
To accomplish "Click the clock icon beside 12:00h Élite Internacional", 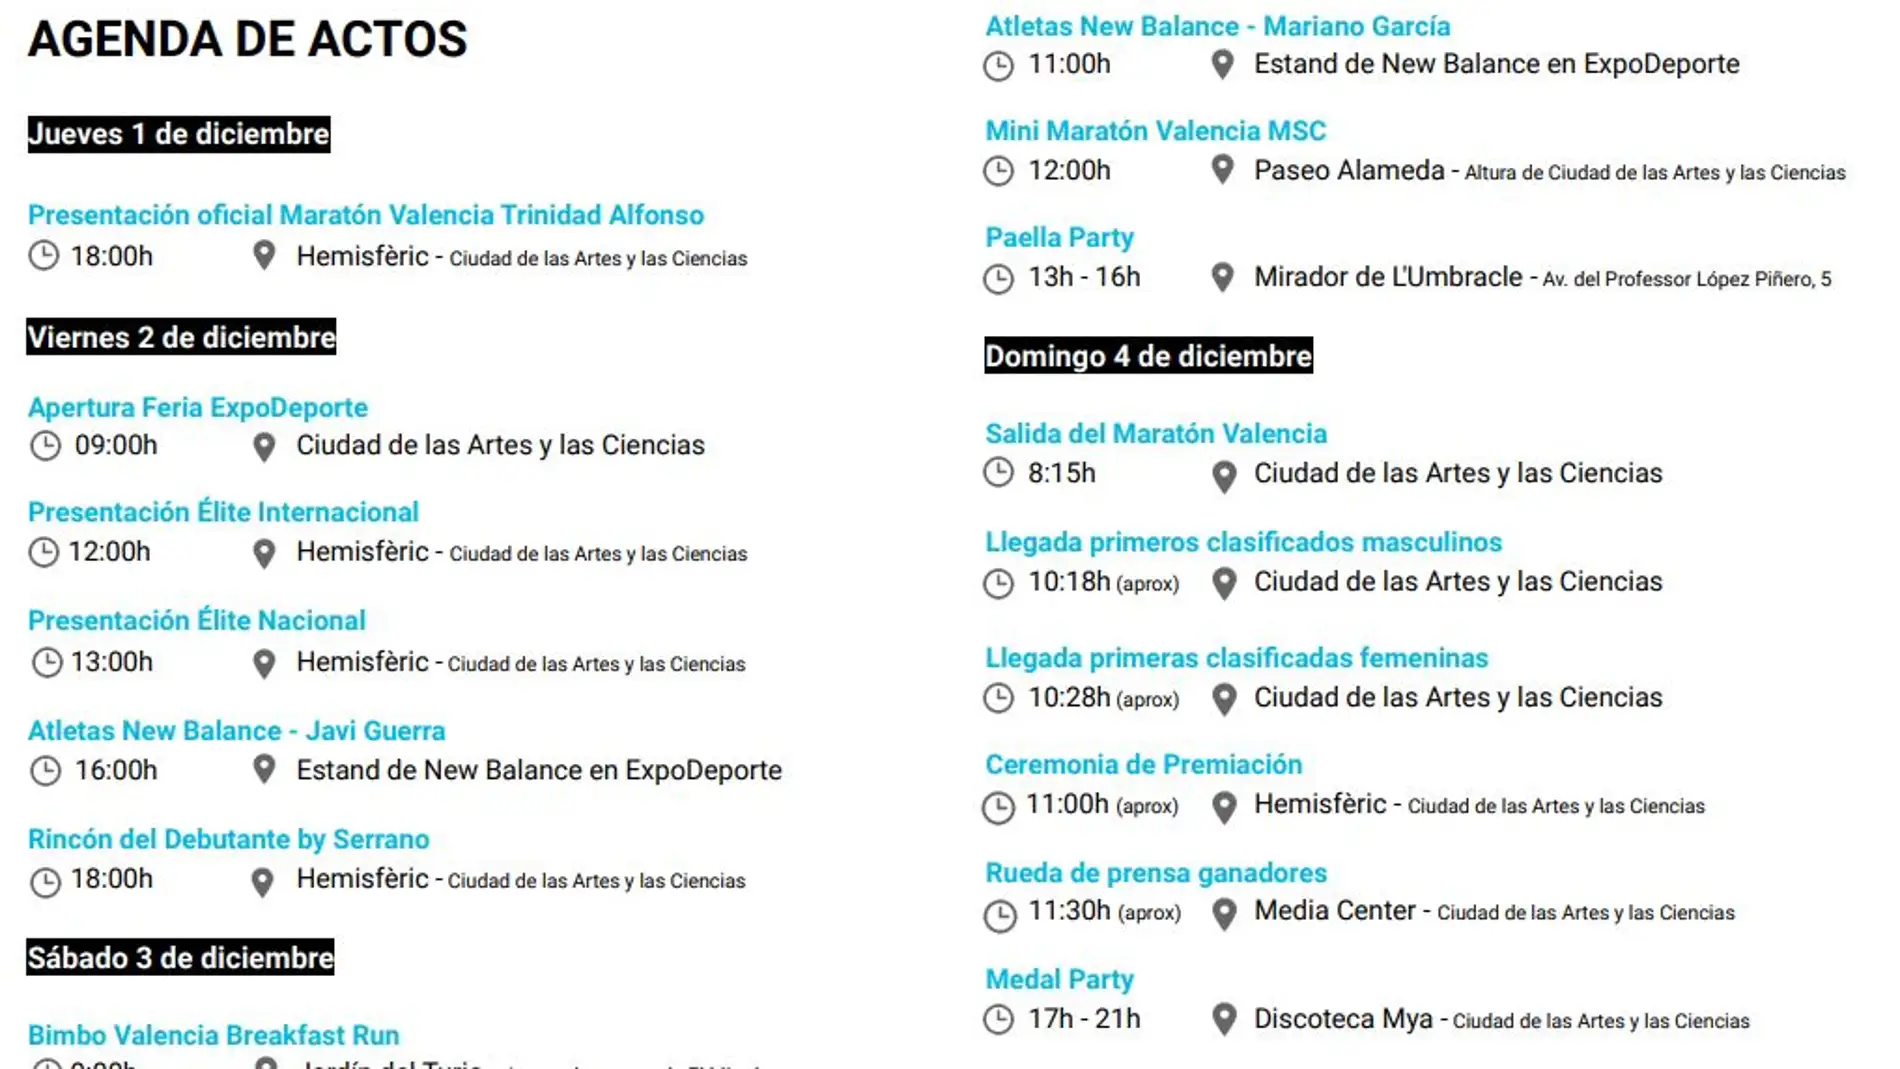I will coord(43,552).
